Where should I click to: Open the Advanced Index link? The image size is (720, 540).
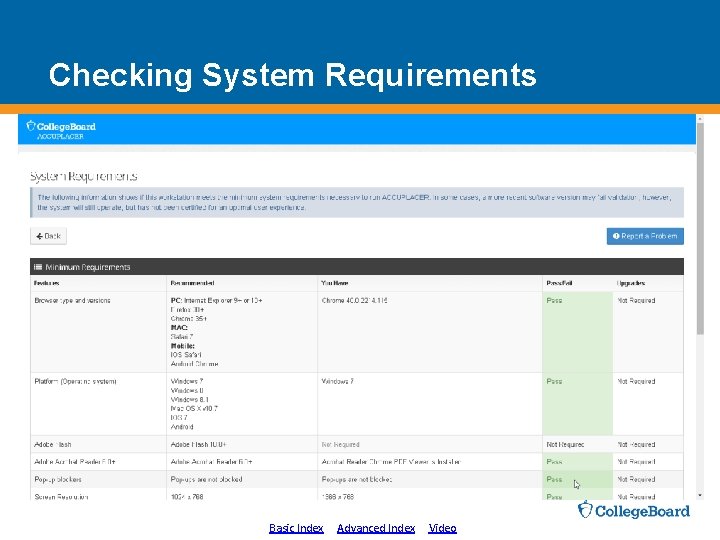coord(376,528)
